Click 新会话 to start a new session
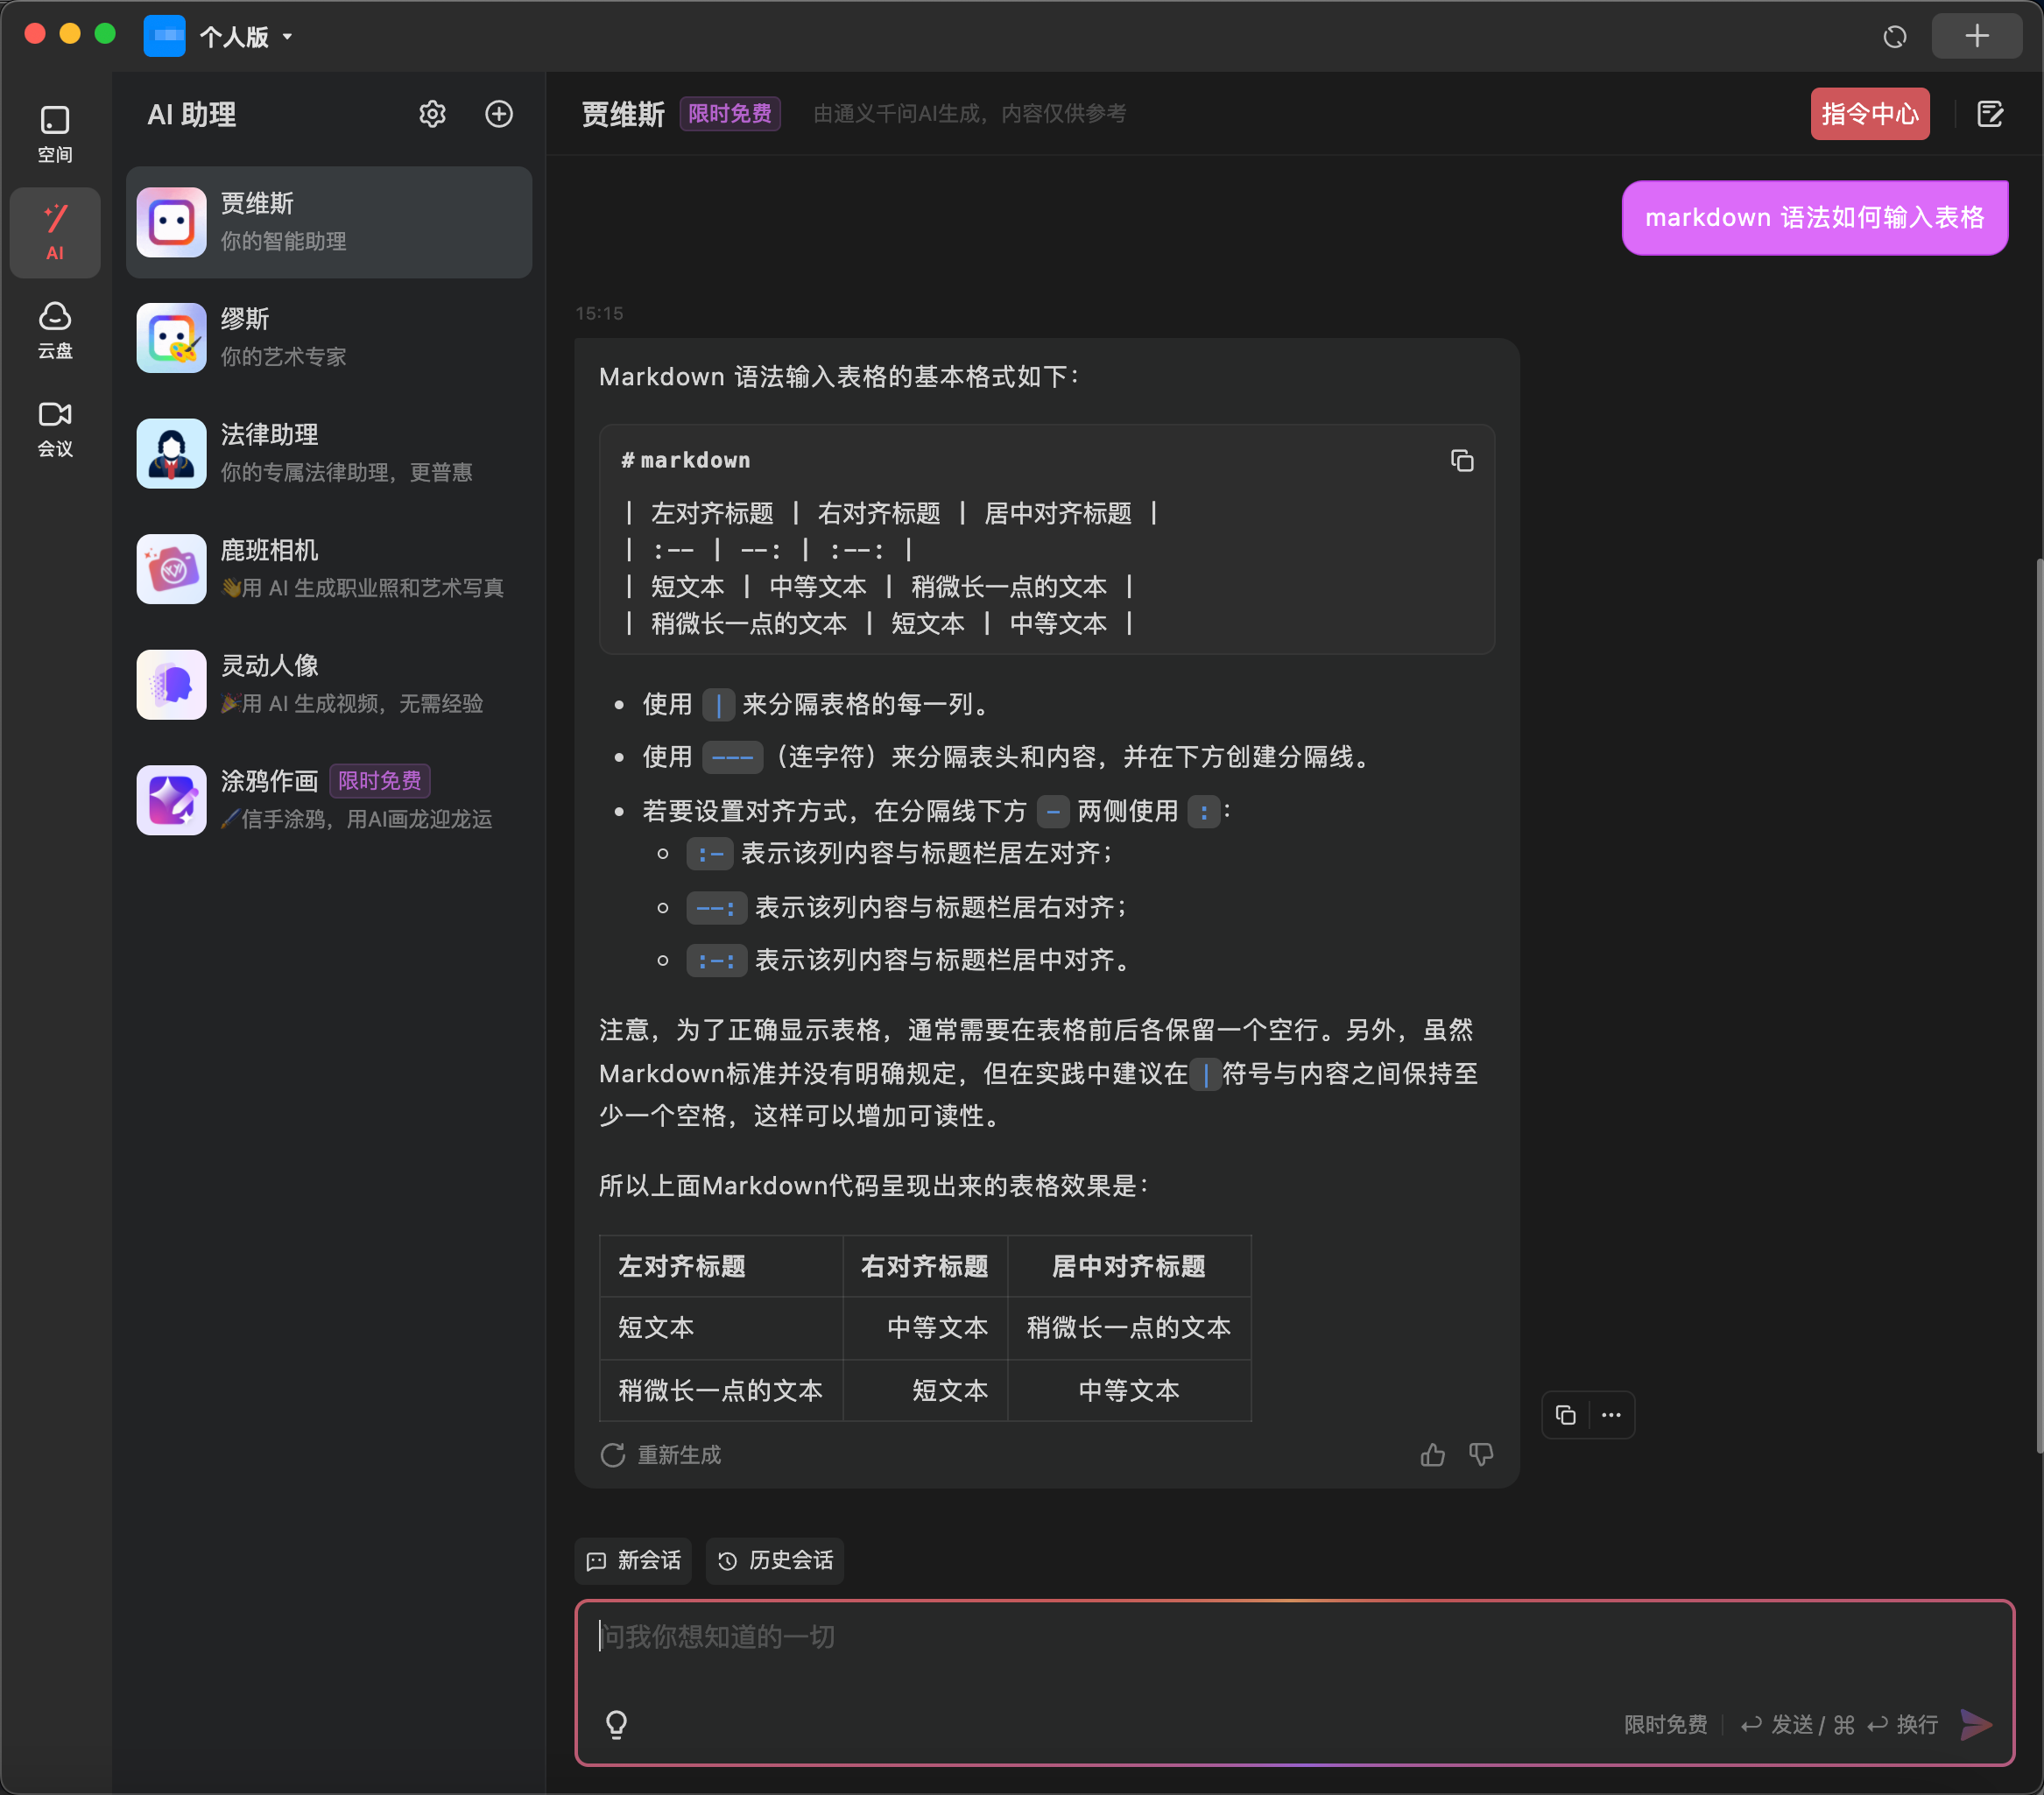 [633, 1560]
